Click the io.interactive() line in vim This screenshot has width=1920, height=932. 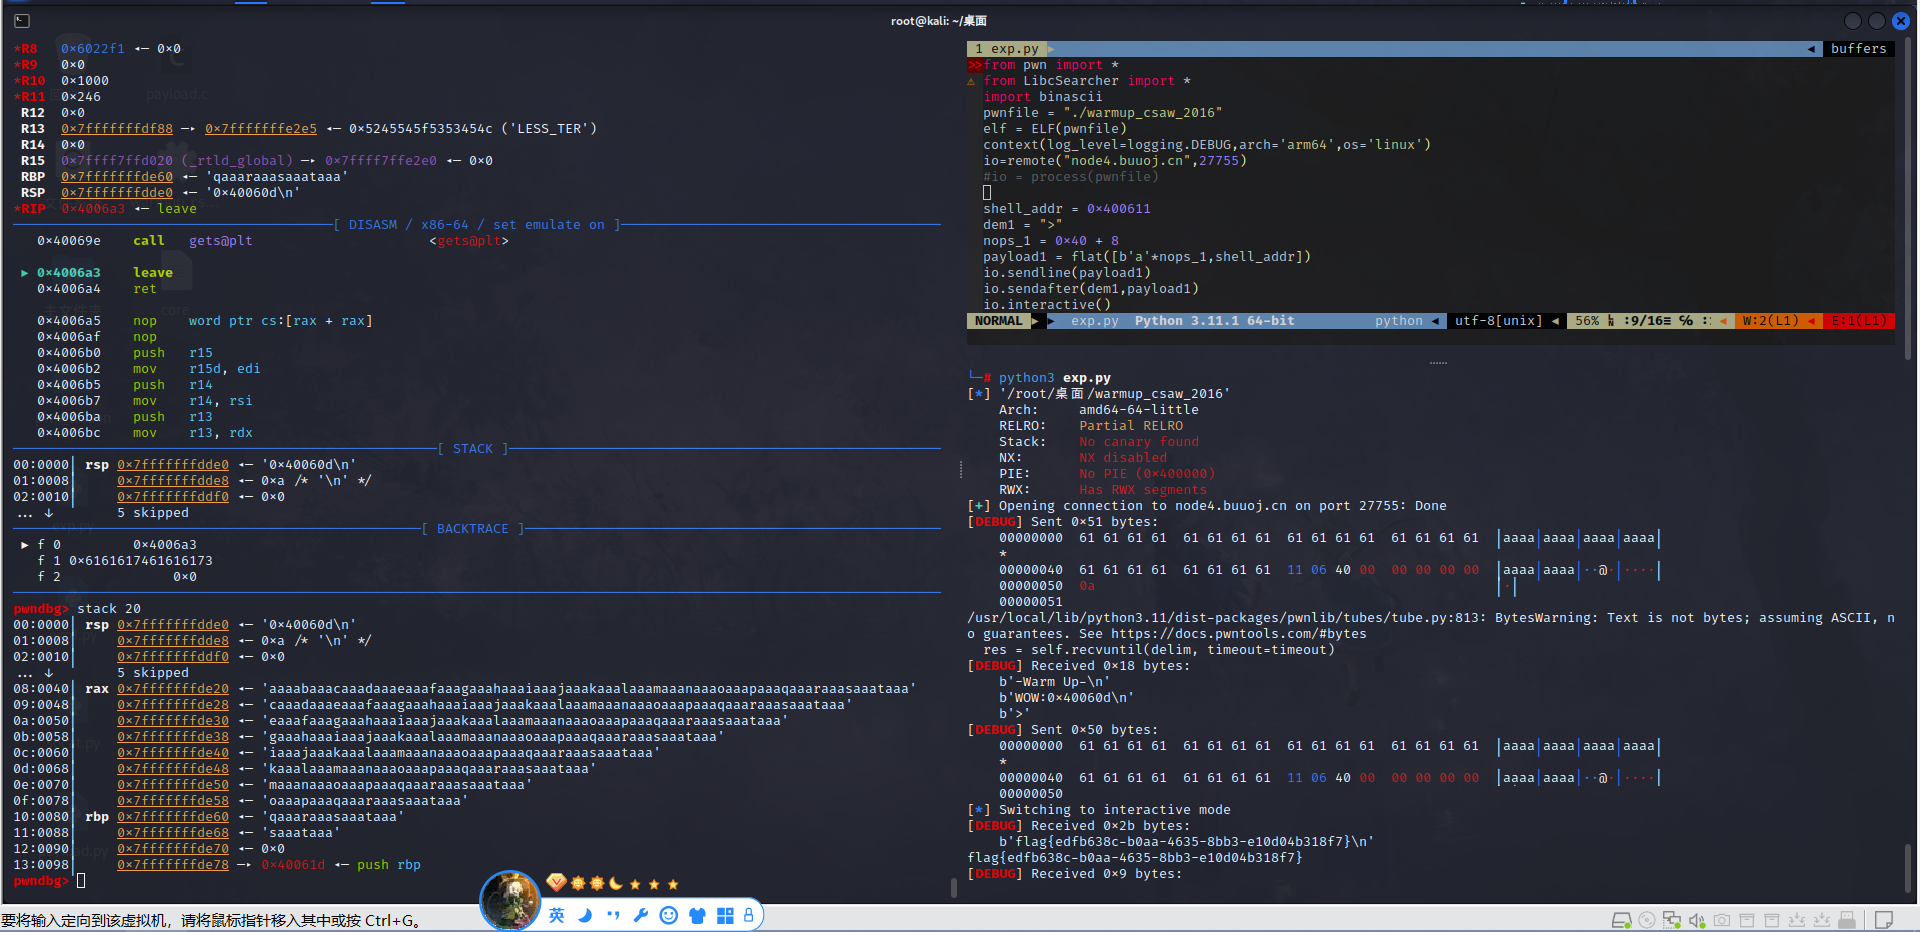click(1046, 305)
